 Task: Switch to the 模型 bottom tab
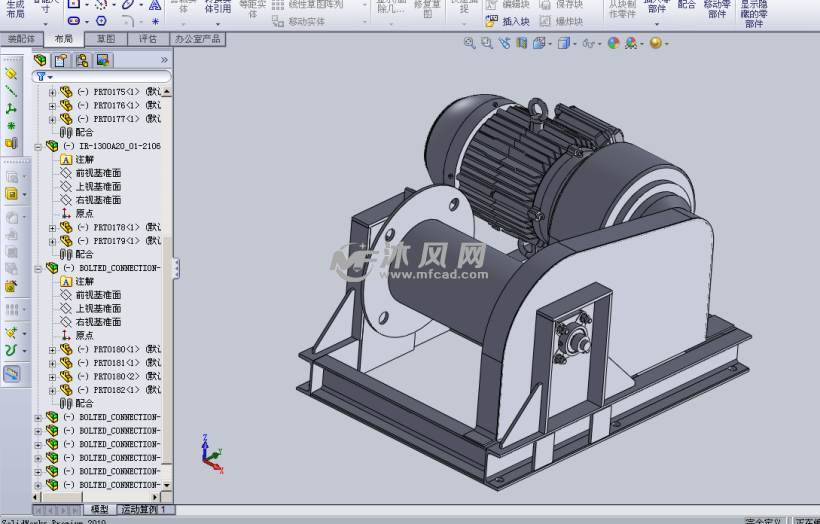pos(99,509)
